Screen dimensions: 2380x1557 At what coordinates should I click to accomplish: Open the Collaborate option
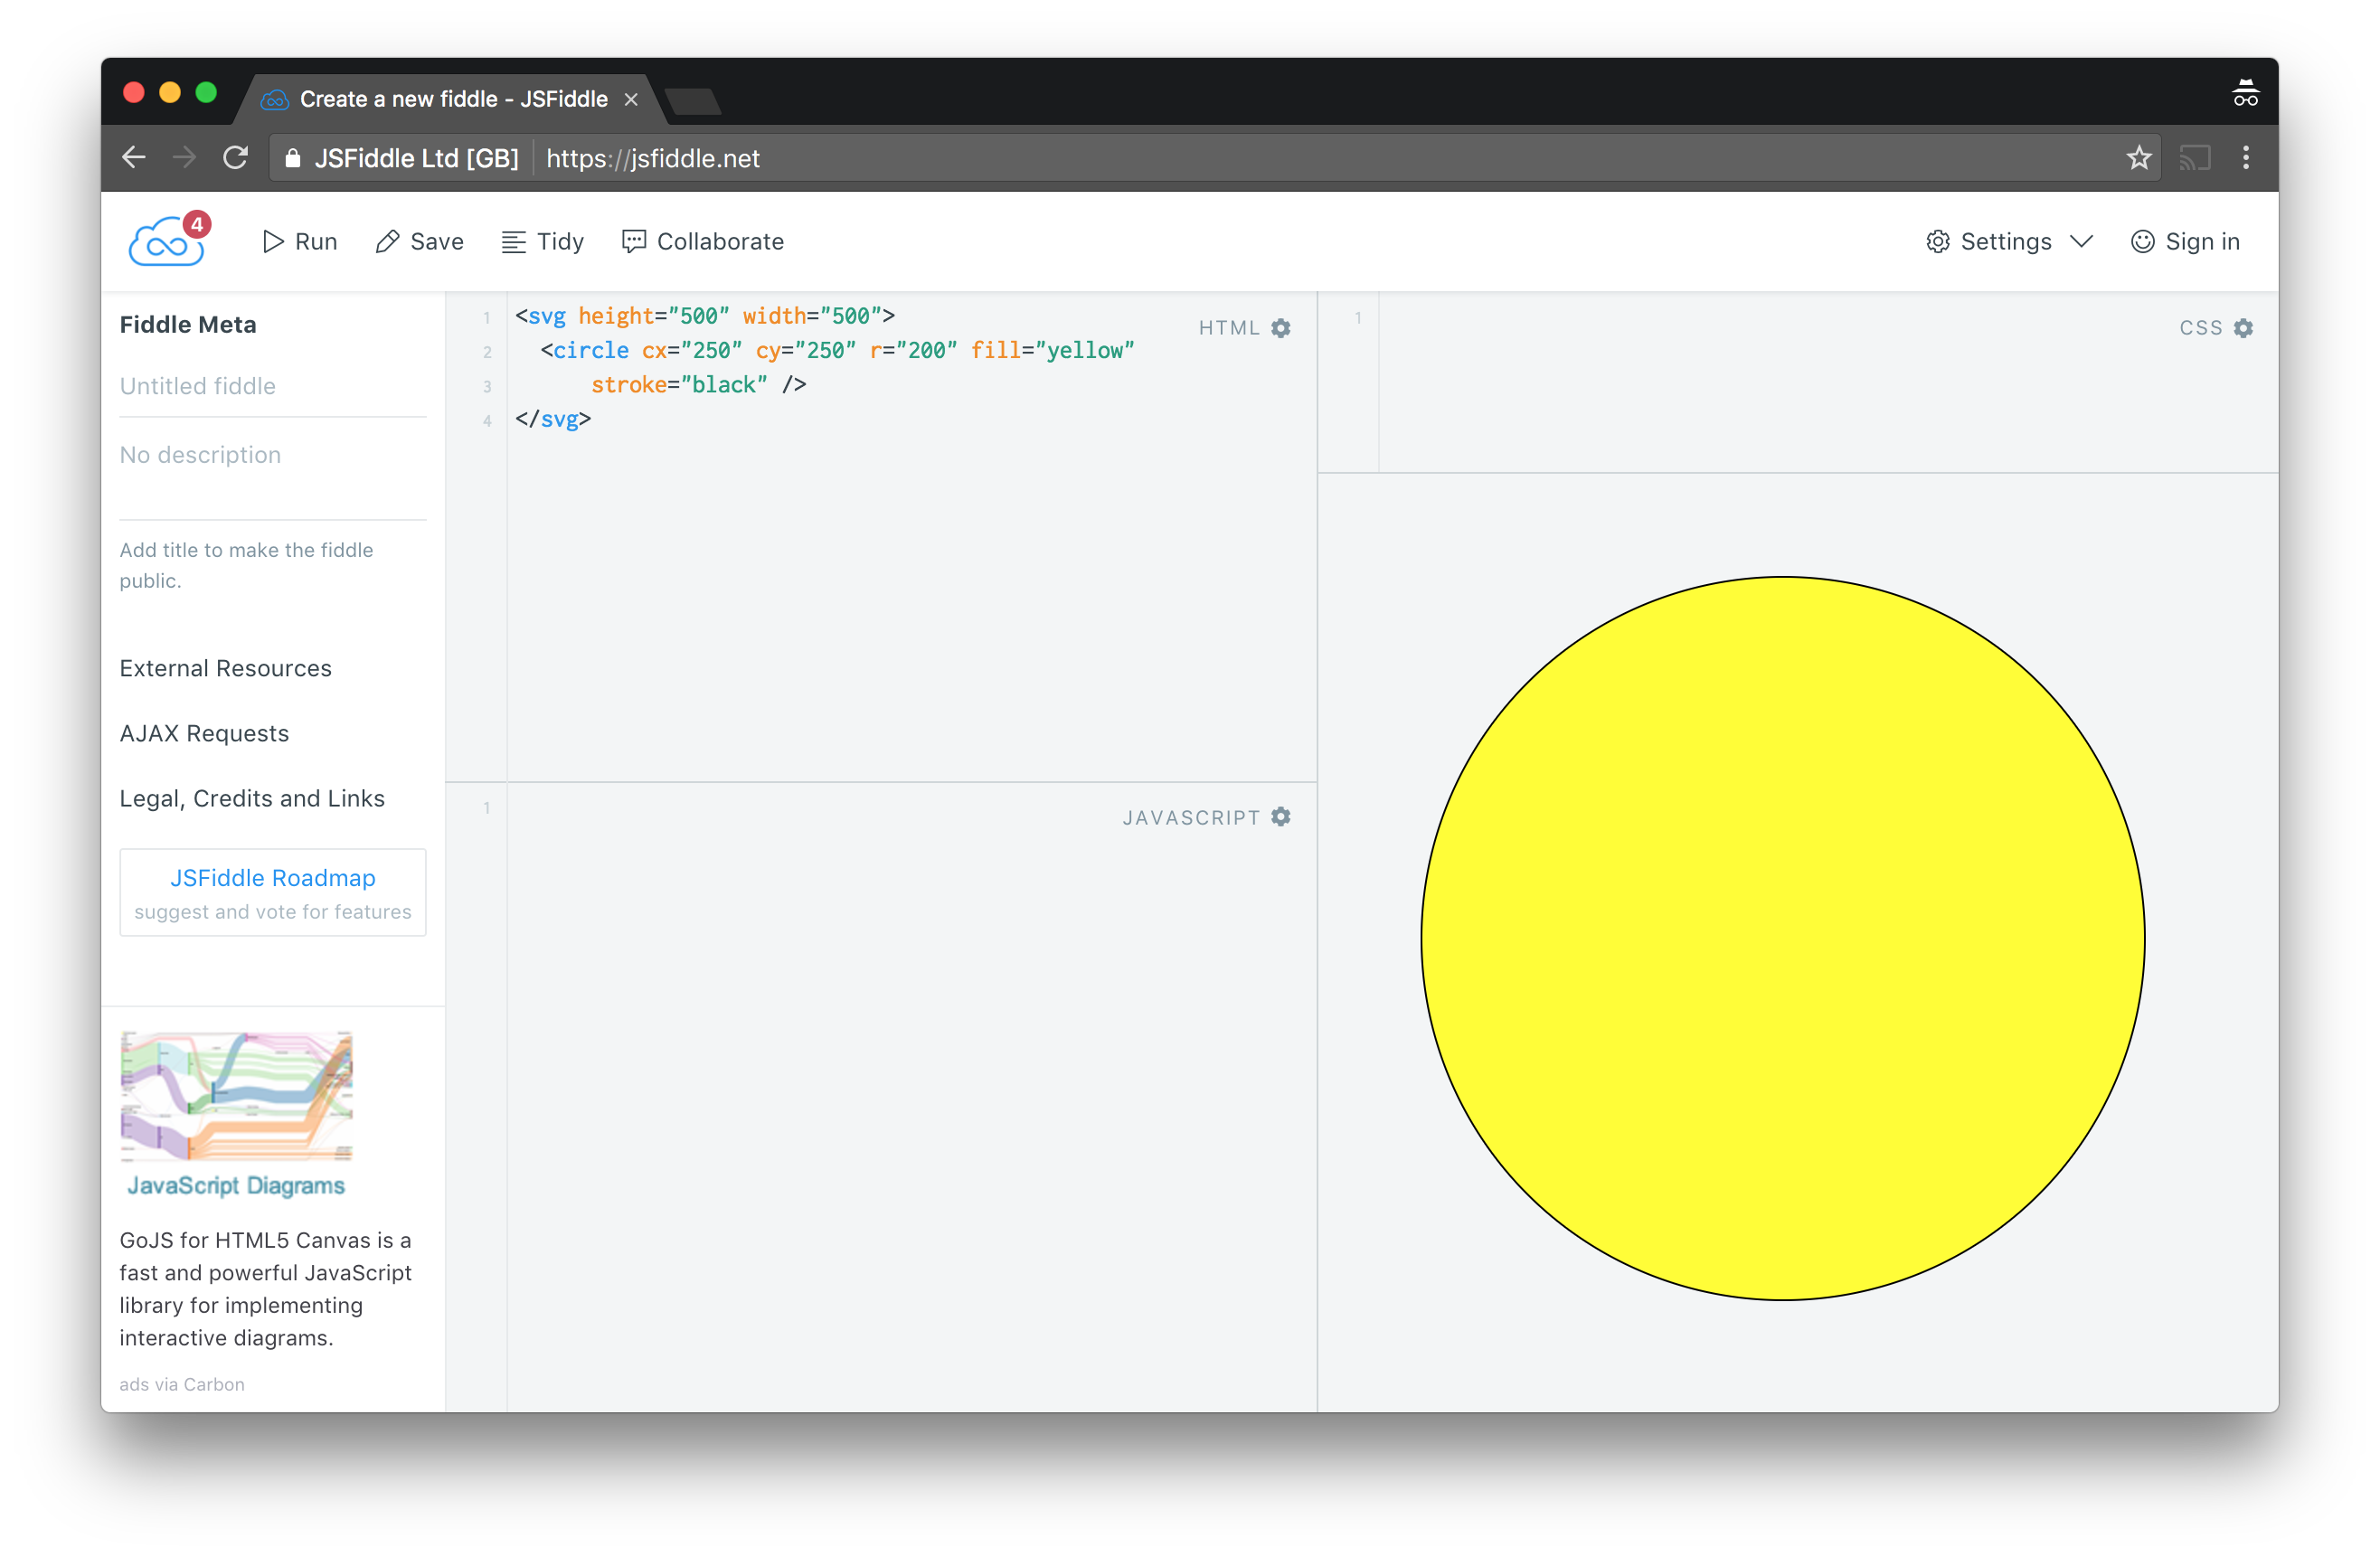coord(703,242)
